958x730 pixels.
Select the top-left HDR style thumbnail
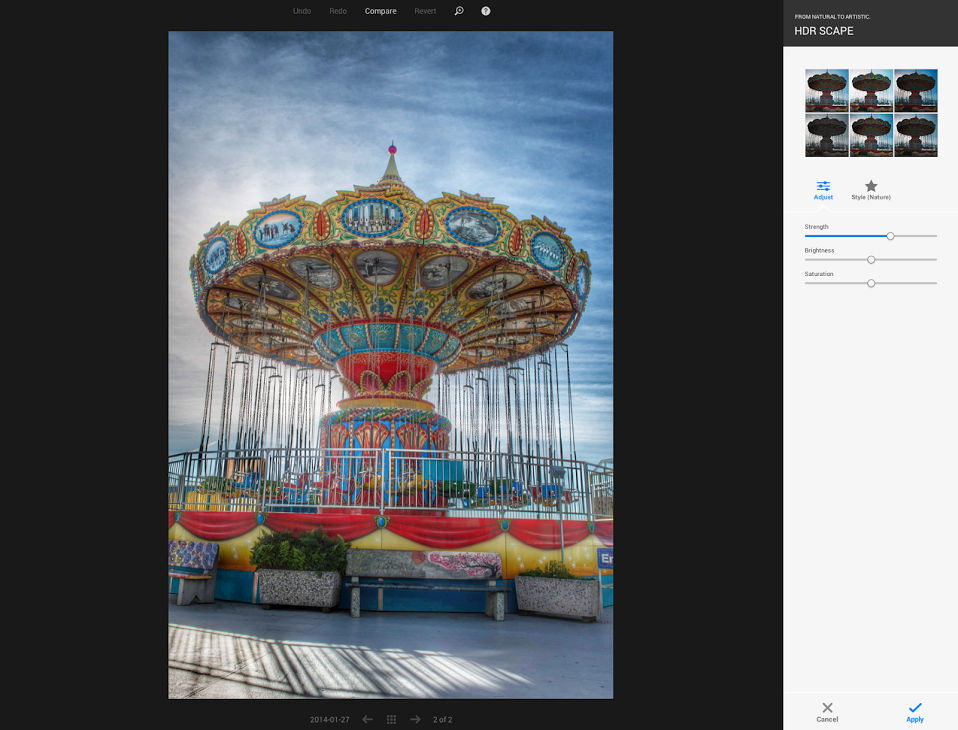[826, 89]
